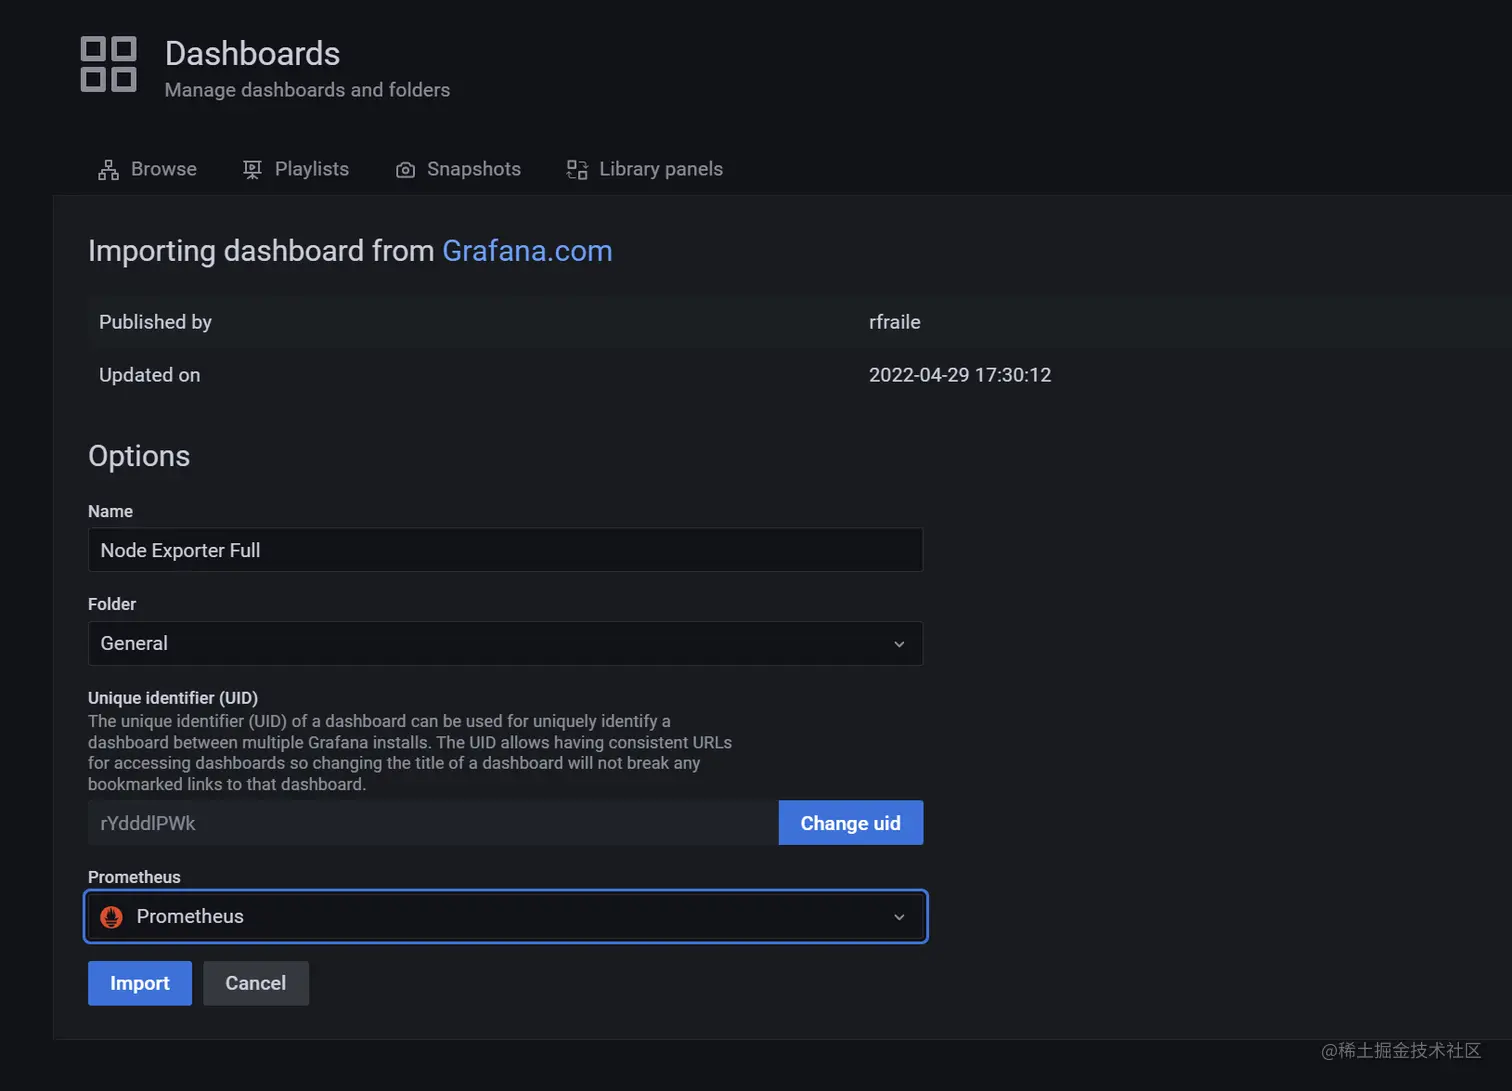Click the Unique identifier (UID) label
Screen dimensions: 1512x1091
tap(173, 698)
